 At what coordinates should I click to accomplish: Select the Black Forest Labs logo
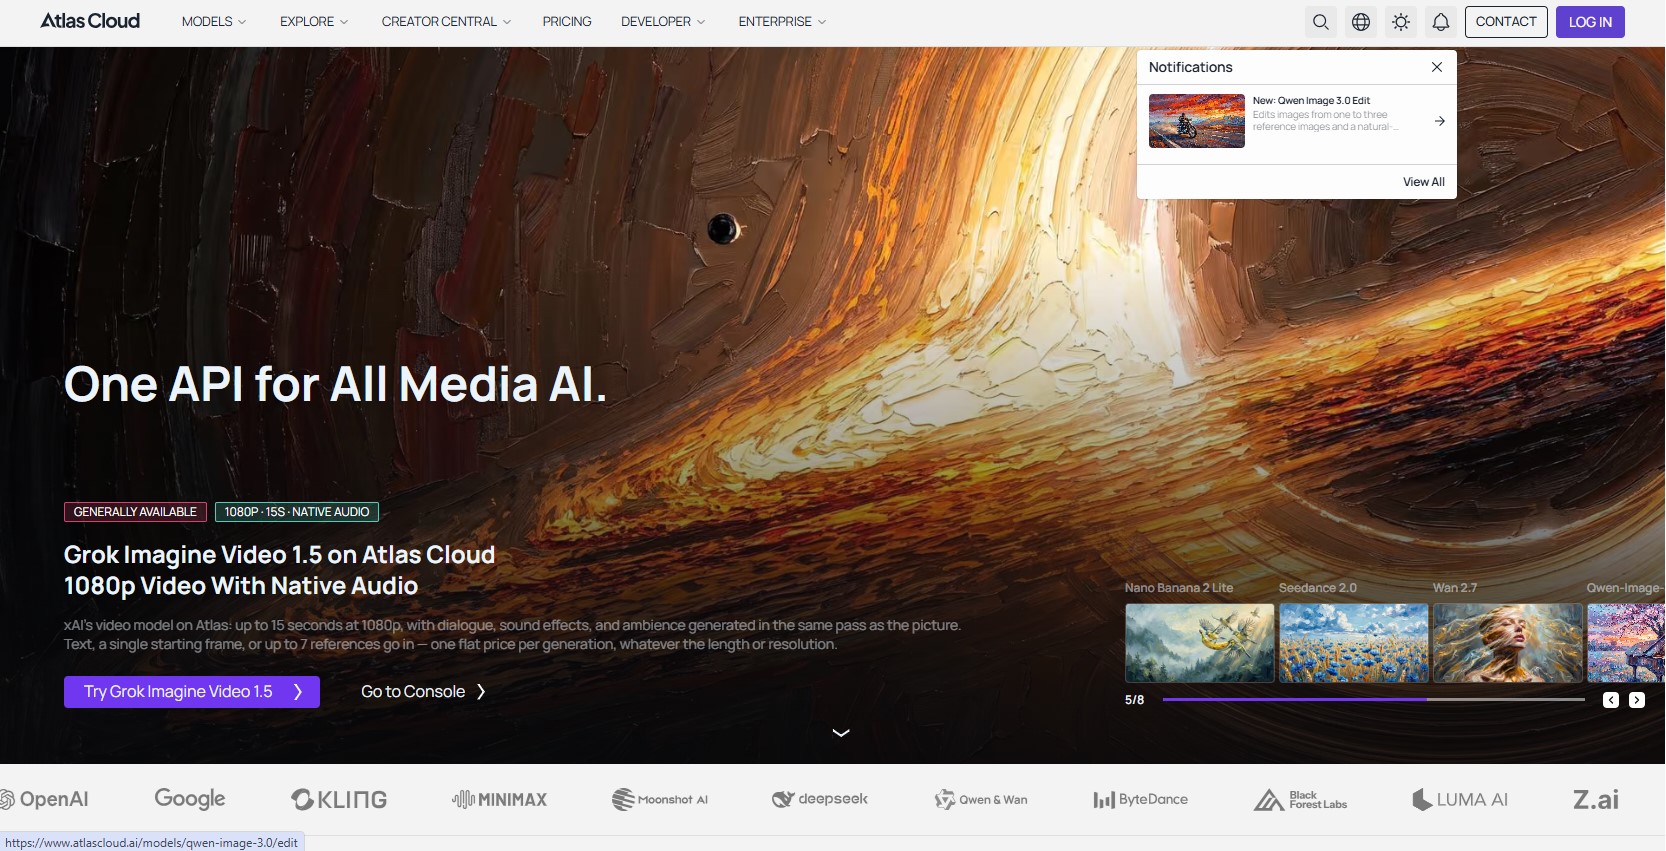(1301, 799)
